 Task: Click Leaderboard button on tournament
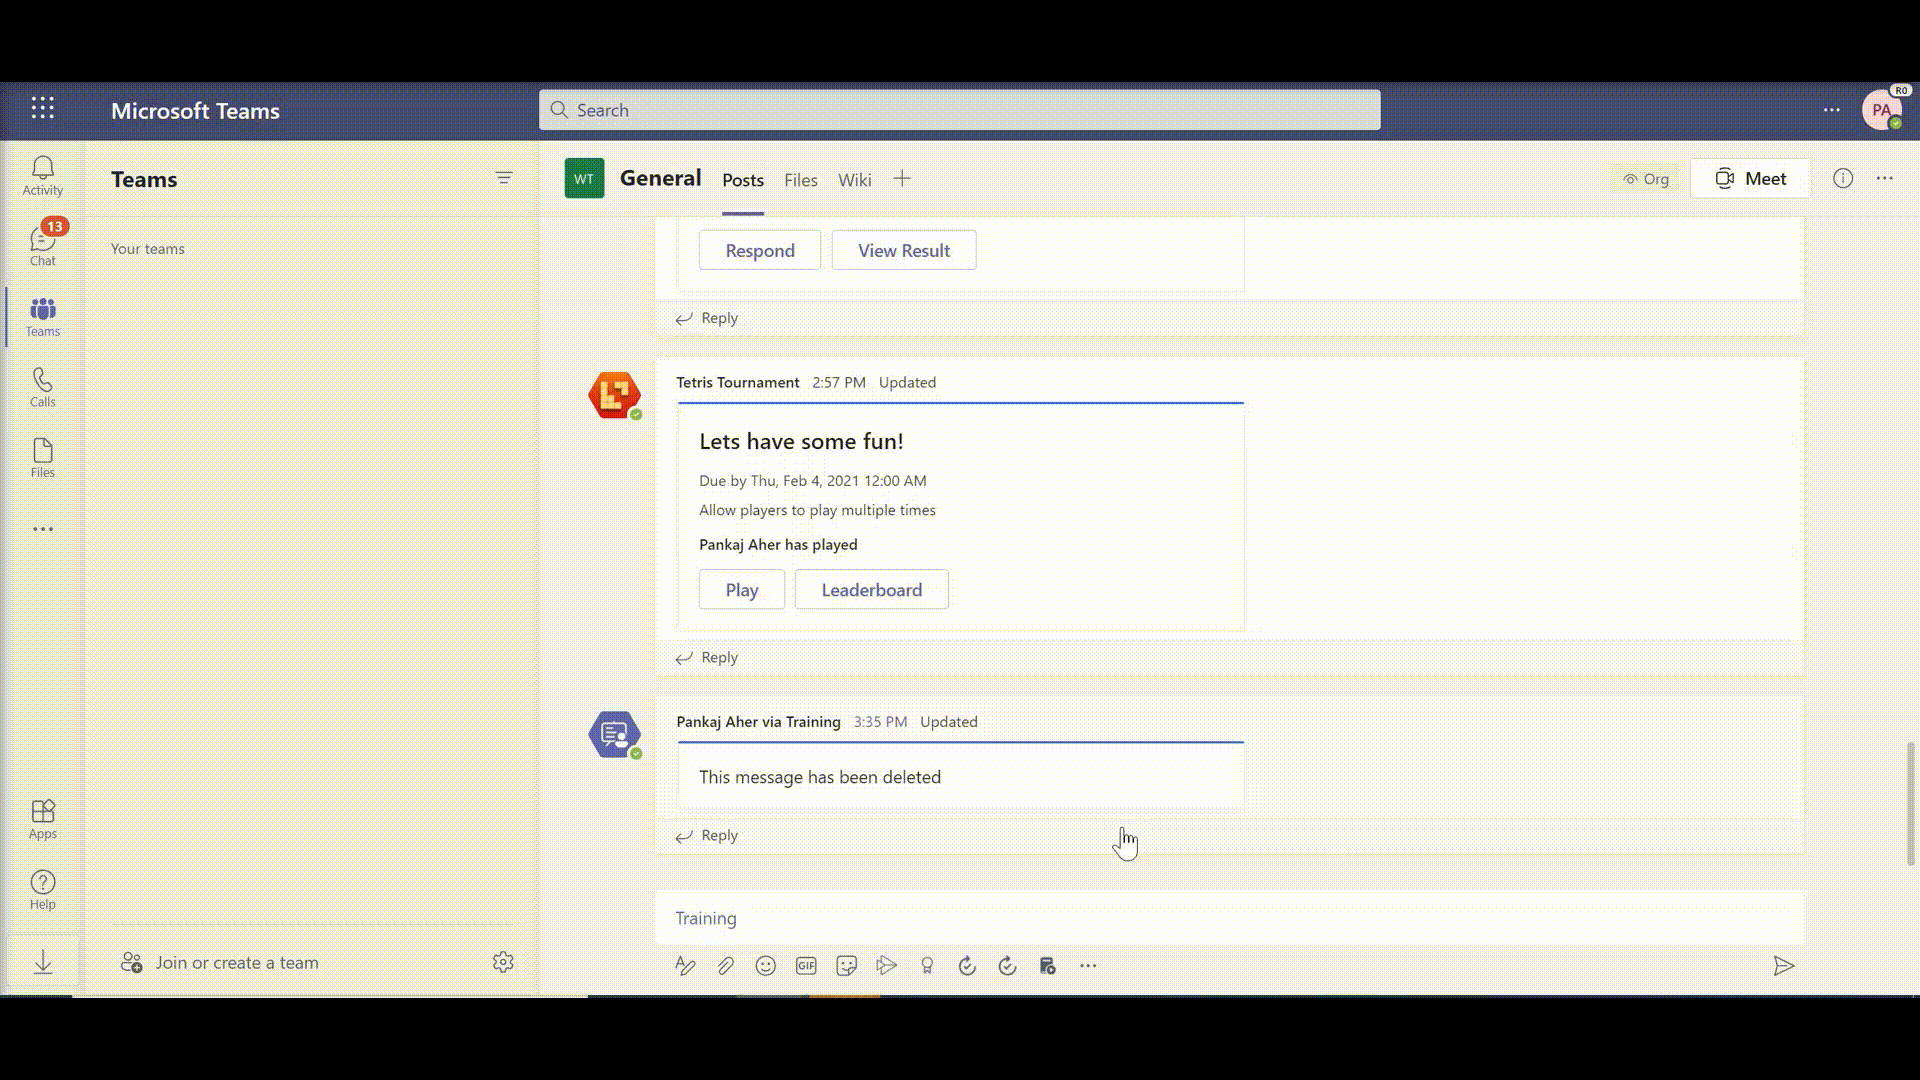(872, 589)
